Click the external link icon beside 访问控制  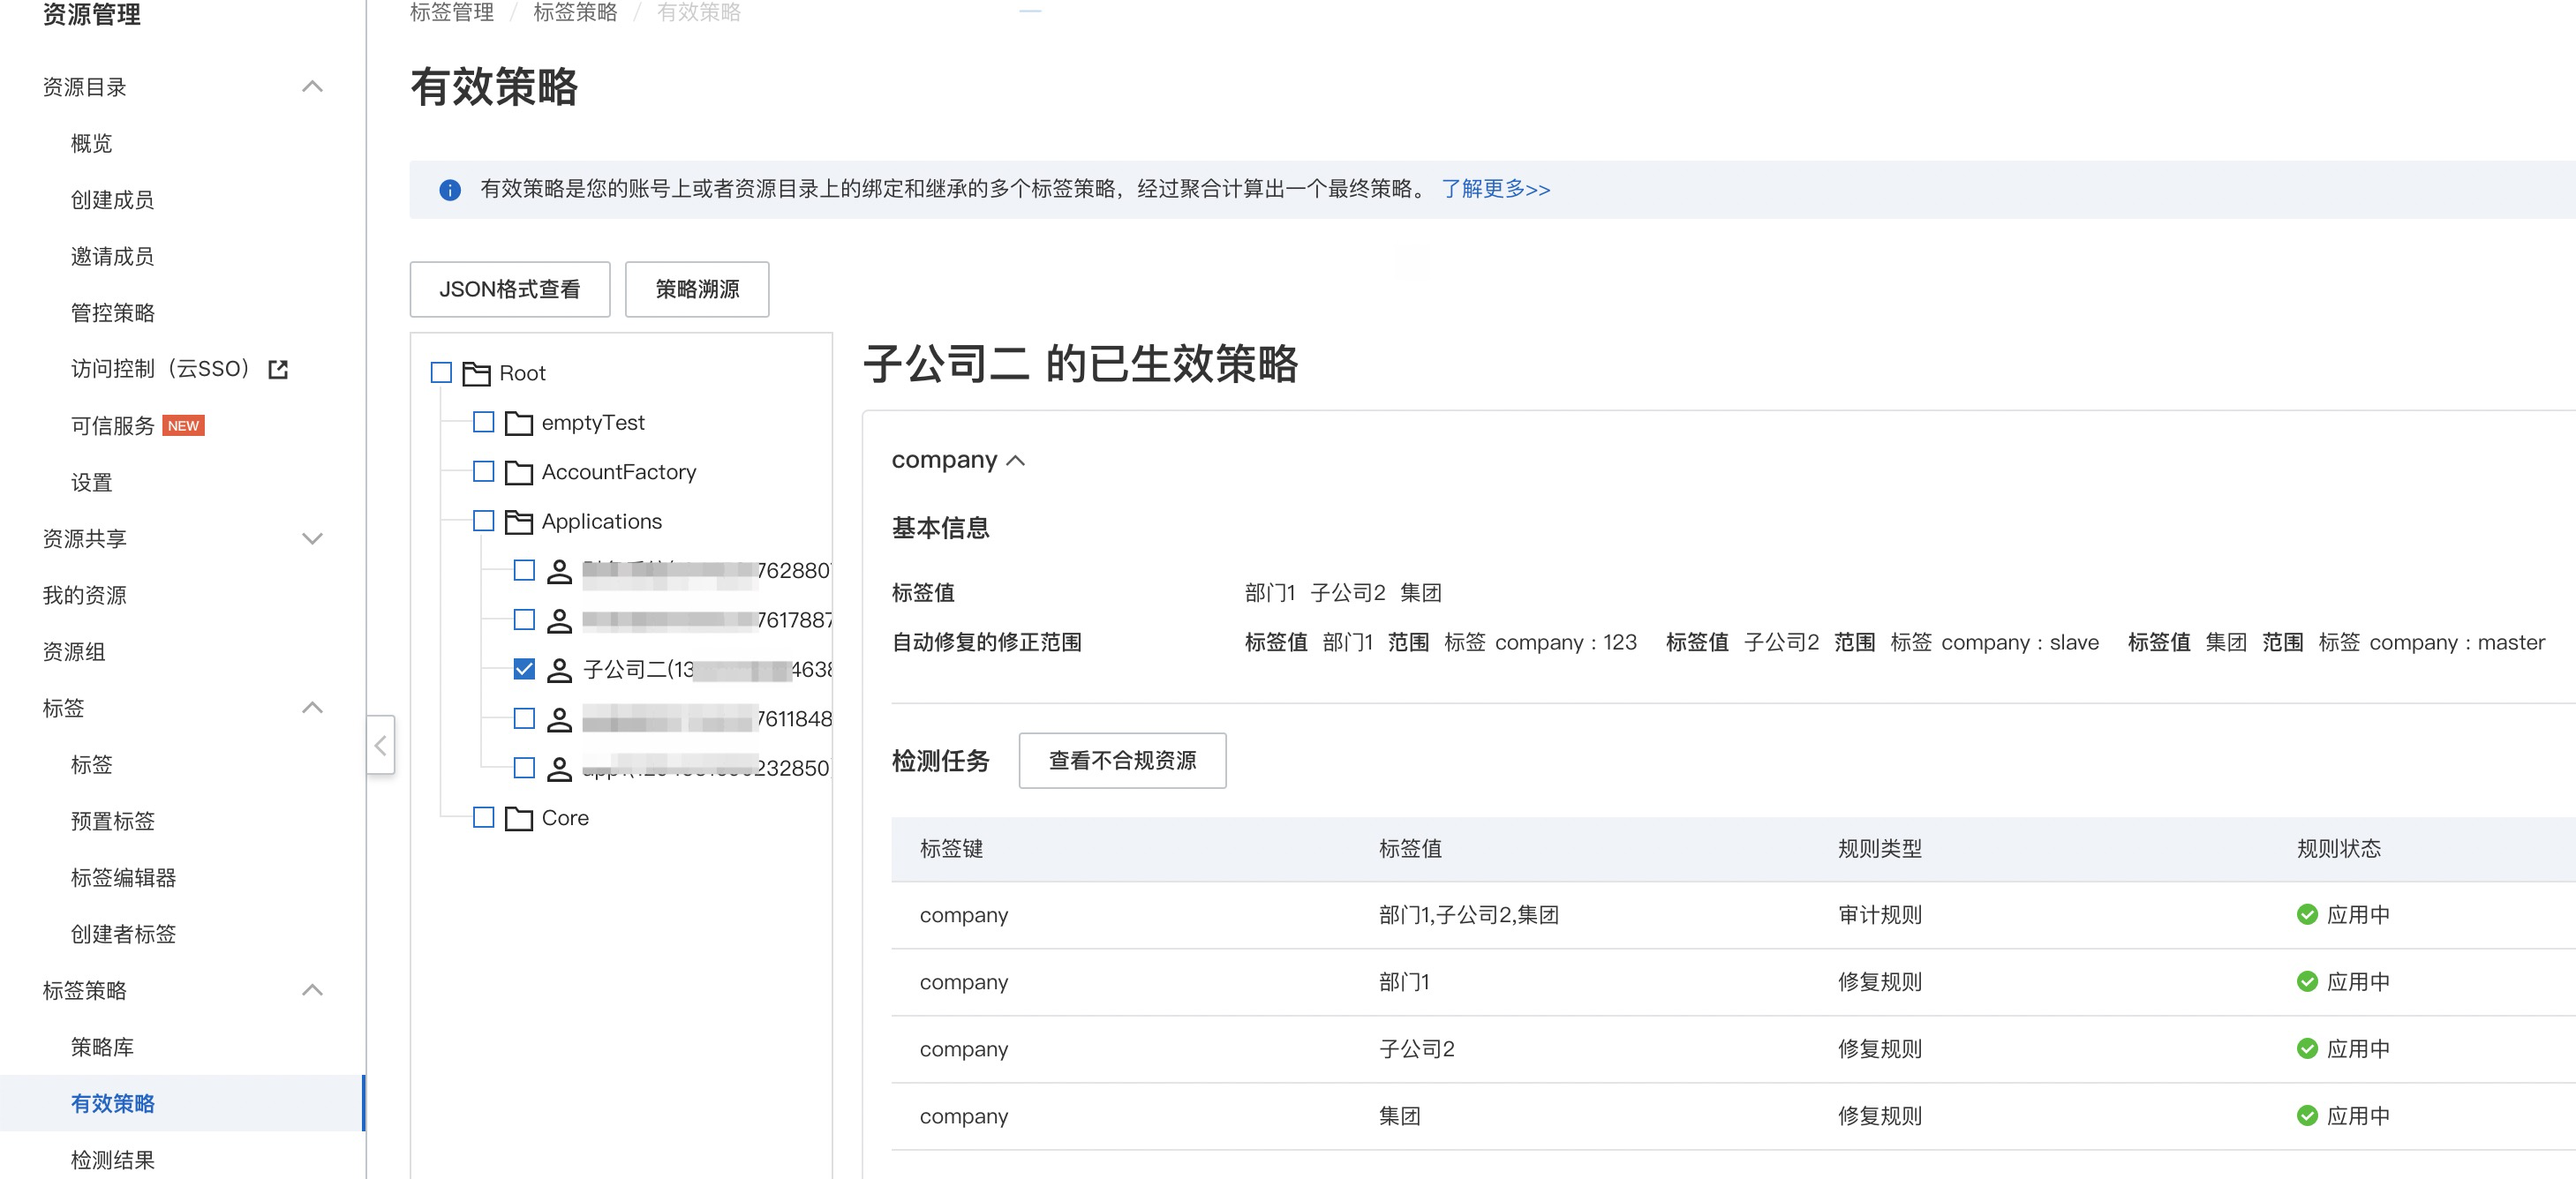click(278, 370)
